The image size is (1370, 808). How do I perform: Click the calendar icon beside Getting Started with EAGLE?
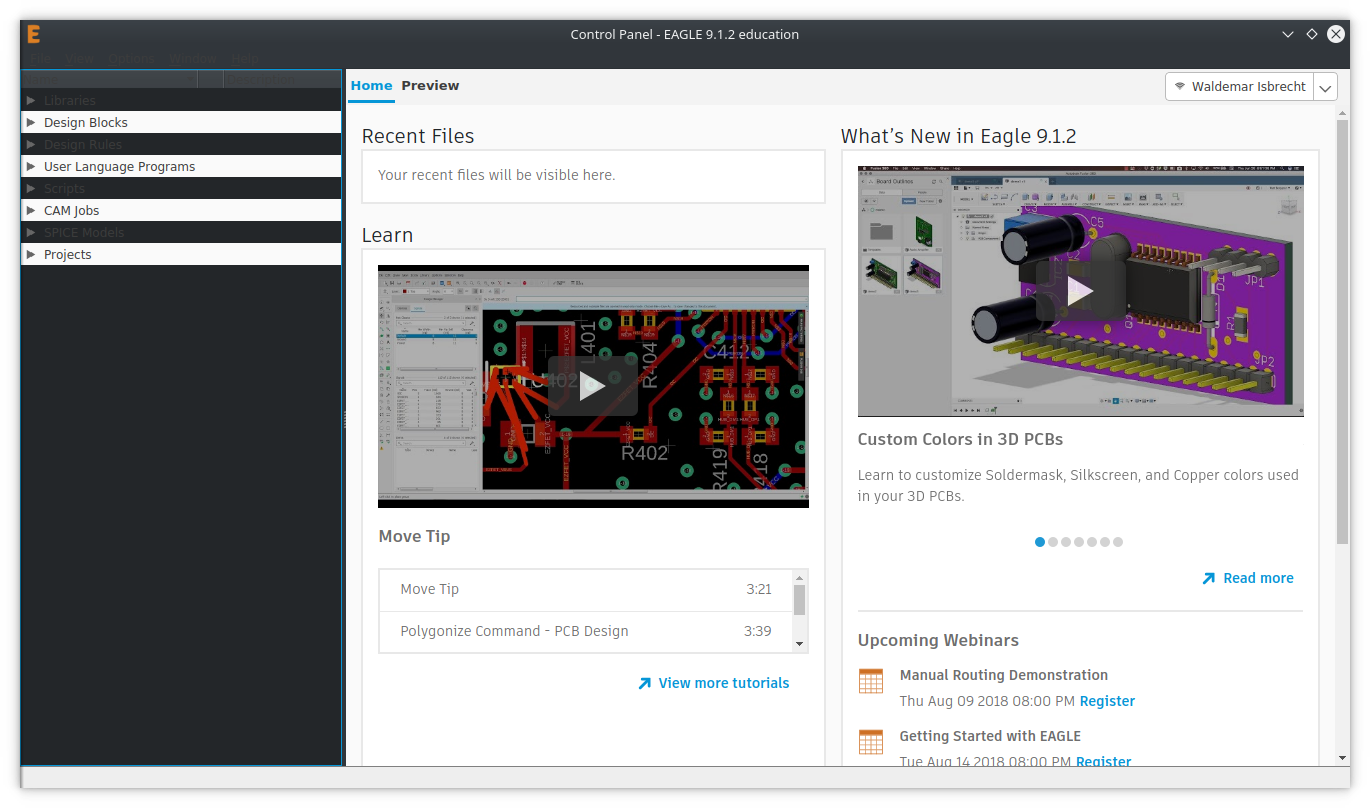point(870,741)
